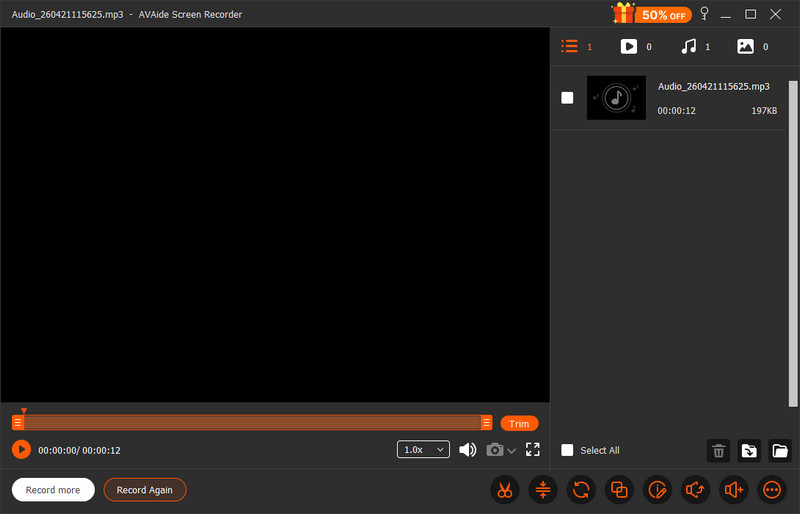Click the Record more button
Image resolution: width=800 pixels, height=514 pixels.
click(x=53, y=490)
